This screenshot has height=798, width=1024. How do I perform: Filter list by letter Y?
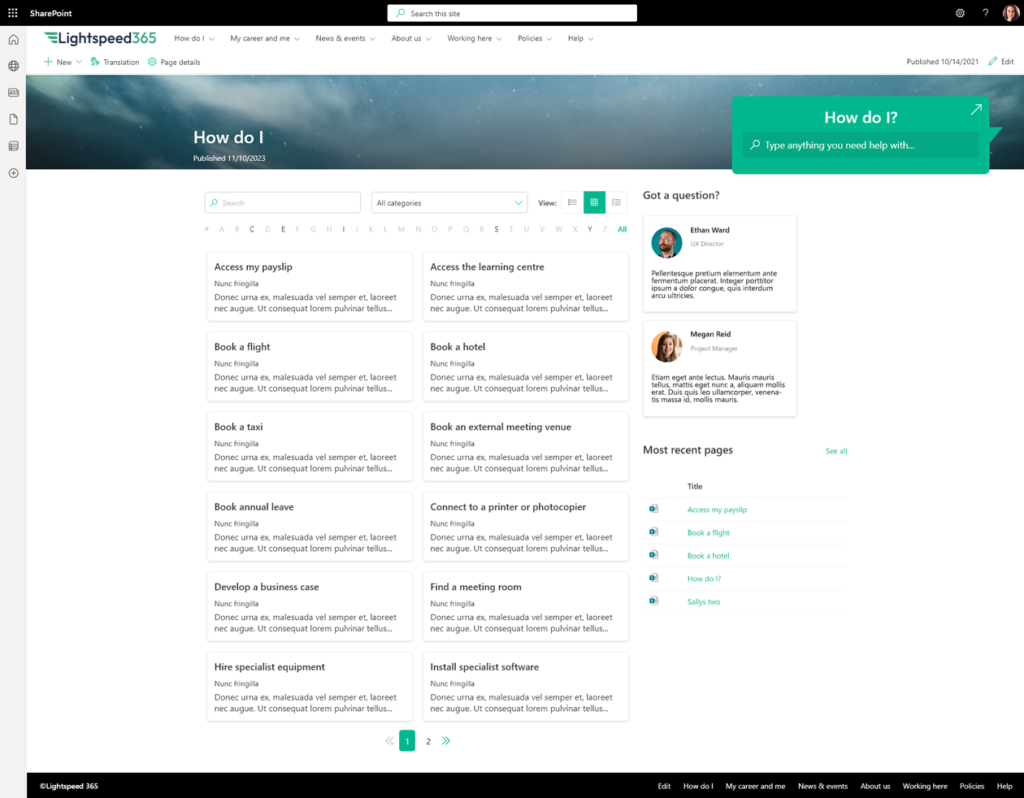tap(590, 229)
